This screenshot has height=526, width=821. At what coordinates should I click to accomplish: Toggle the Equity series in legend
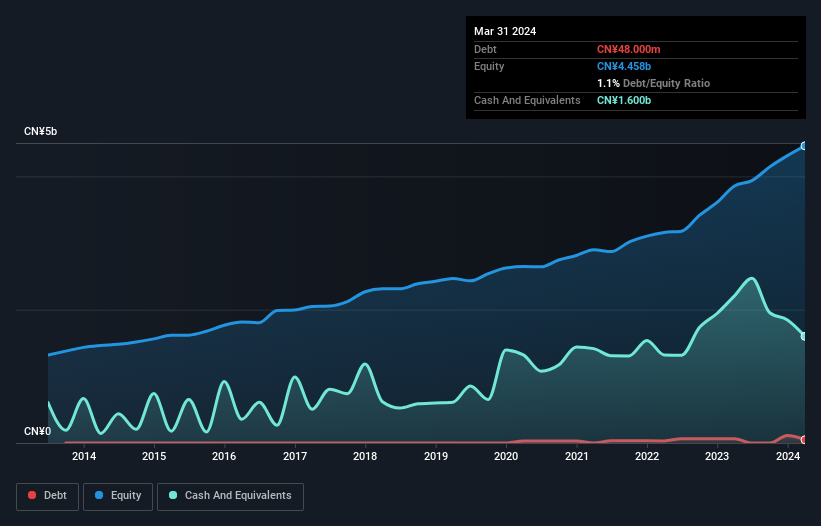[x=118, y=496]
